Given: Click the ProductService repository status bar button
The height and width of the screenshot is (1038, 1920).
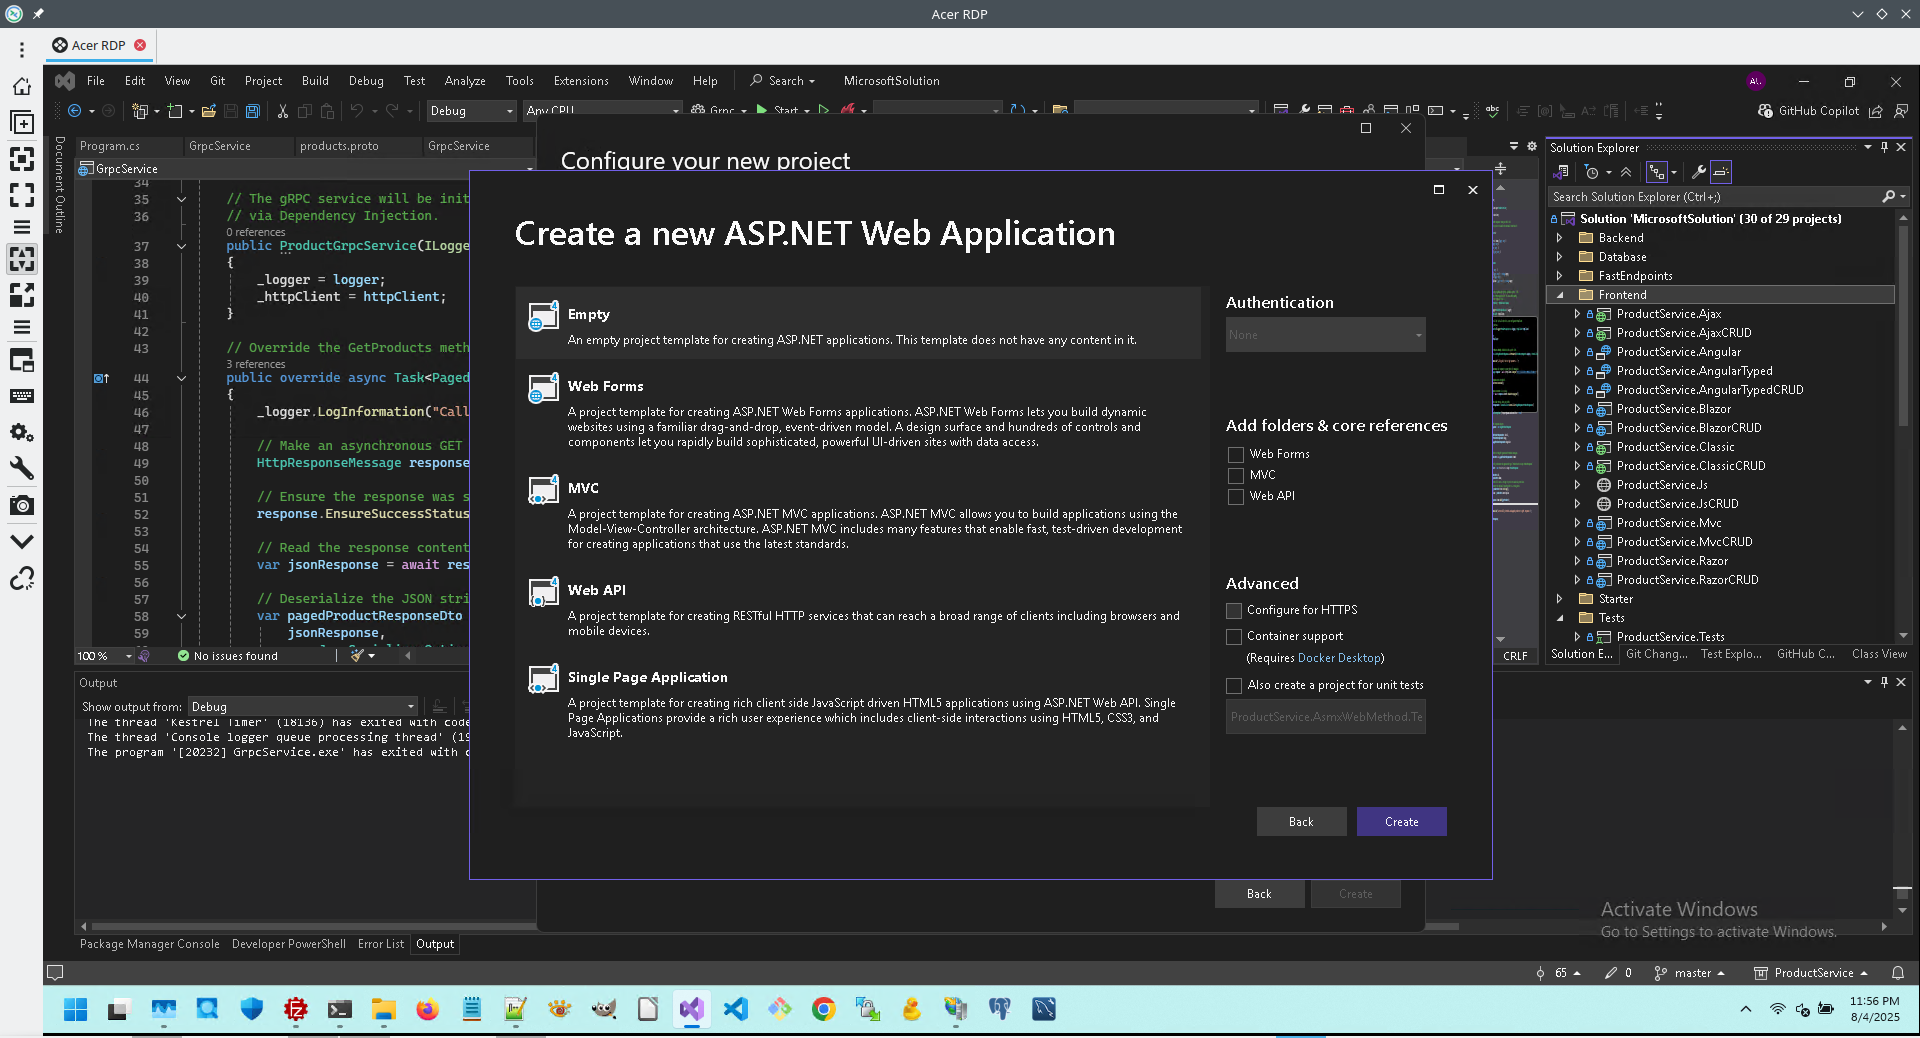Looking at the screenshot, I should coord(1812,973).
